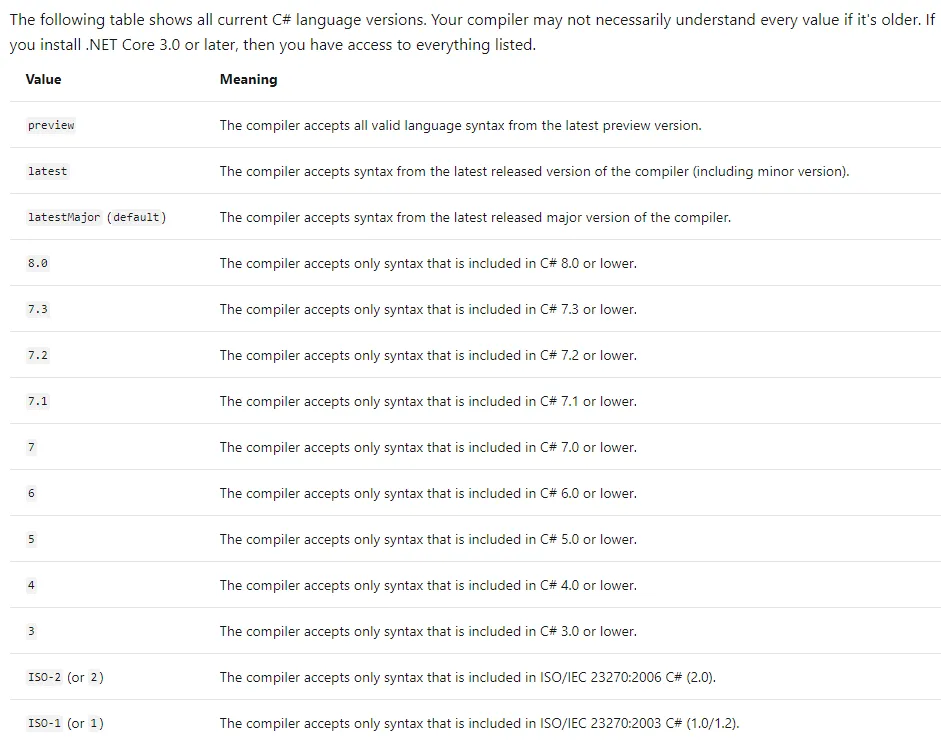Screen dimensions: 941x745
Task: Click the 'latestMajor (default)' value cell
Action: (97, 217)
